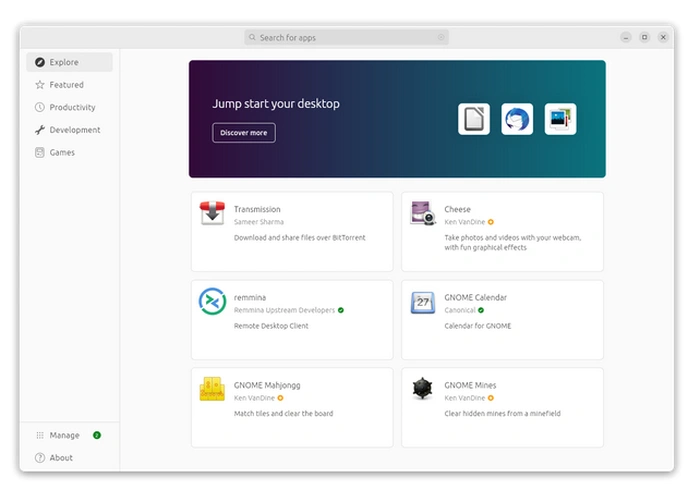Click the verified badge next to Remmina Upstream Developers
Screen dimensions: 700x490
pos(341,310)
